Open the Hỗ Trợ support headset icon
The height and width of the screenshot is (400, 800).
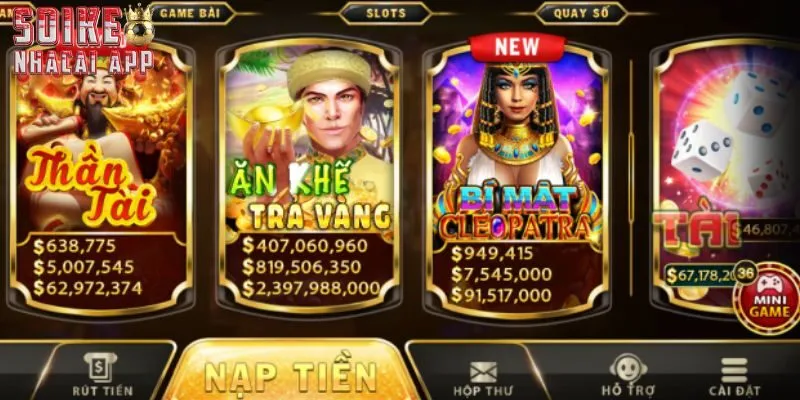[x=628, y=368]
